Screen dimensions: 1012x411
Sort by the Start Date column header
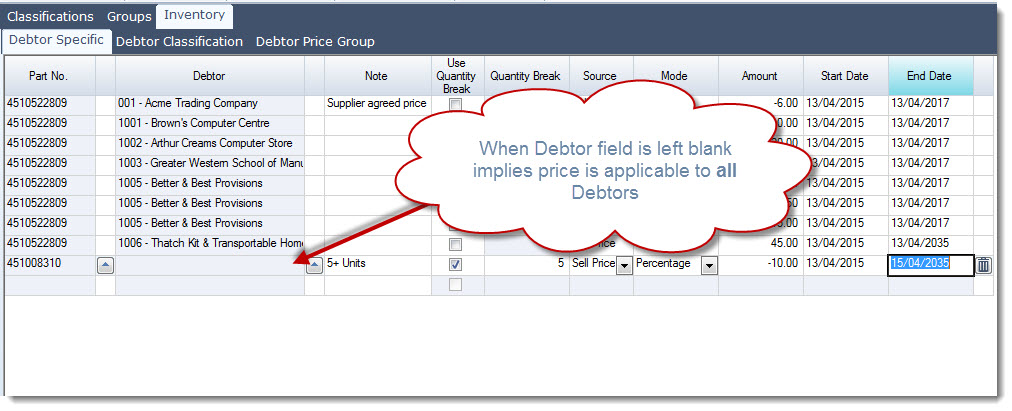845,76
